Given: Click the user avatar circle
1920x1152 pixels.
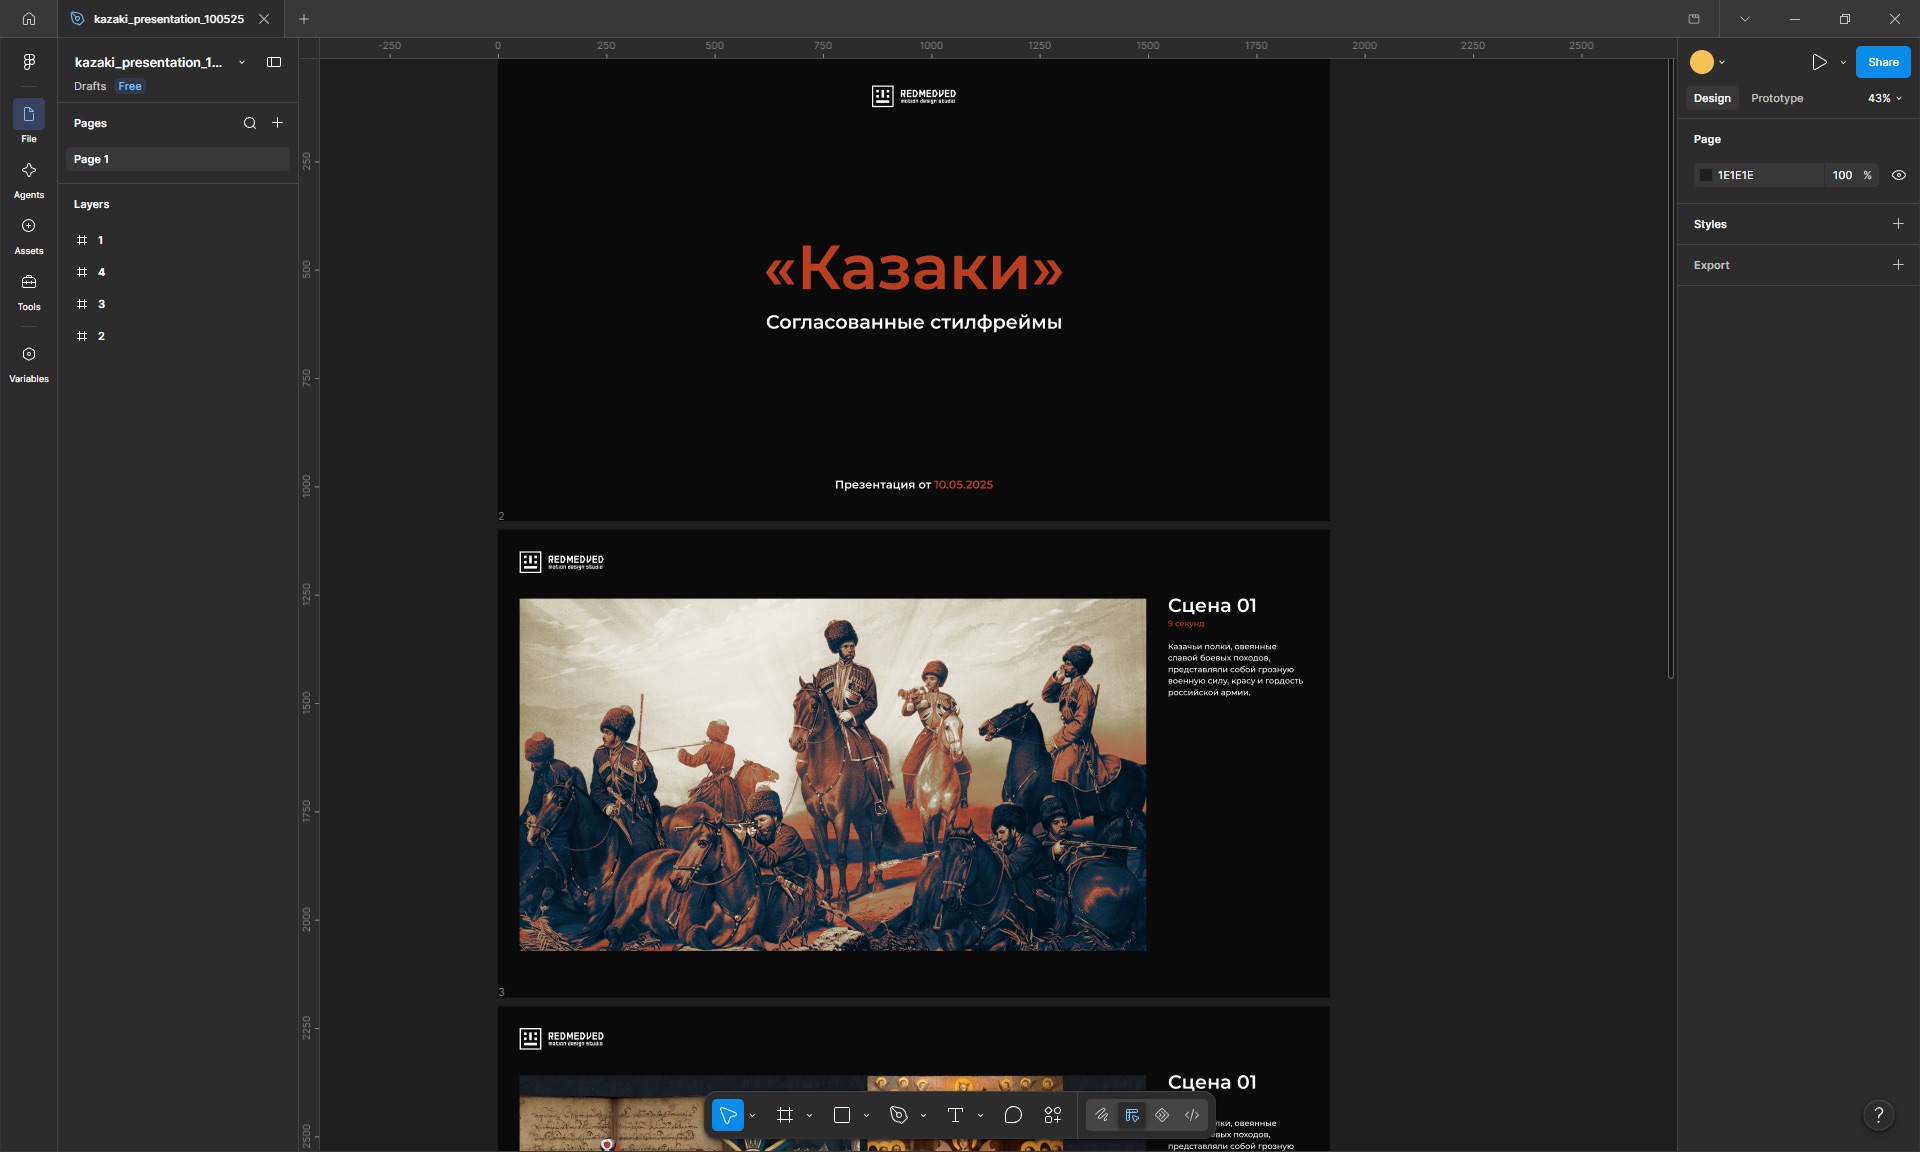Looking at the screenshot, I should pyautogui.click(x=1702, y=62).
